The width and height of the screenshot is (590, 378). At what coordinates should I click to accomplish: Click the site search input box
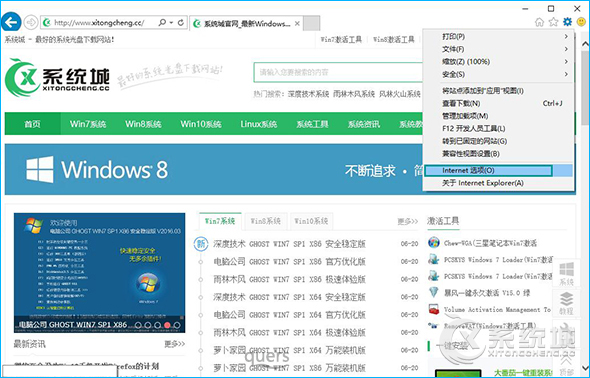[x=338, y=72]
